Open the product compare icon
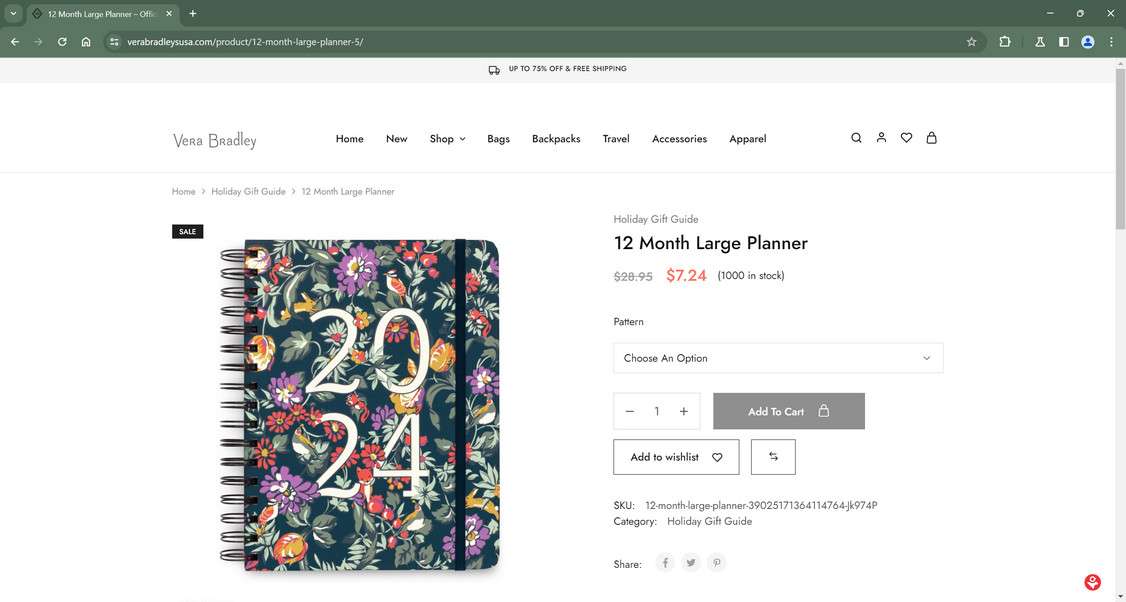This screenshot has height=602, width=1126. pyautogui.click(x=773, y=456)
